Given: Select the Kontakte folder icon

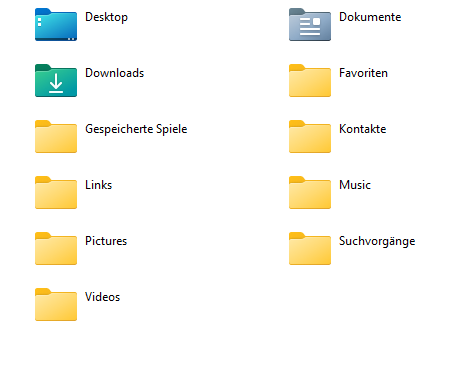Looking at the screenshot, I should [x=310, y=137].
